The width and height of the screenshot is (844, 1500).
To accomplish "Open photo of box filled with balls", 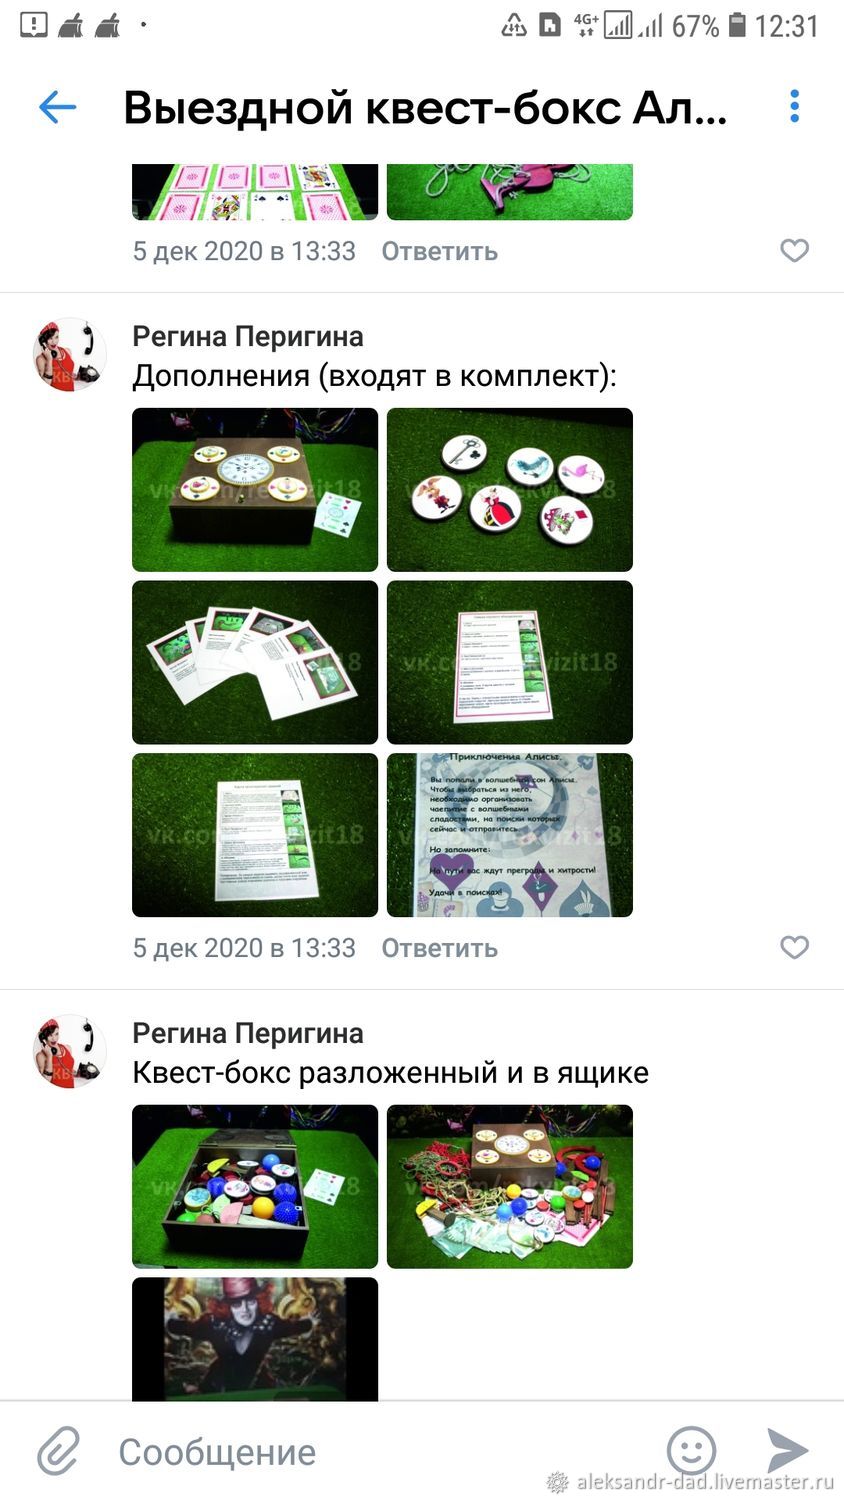I will [x=255, y=1187].
